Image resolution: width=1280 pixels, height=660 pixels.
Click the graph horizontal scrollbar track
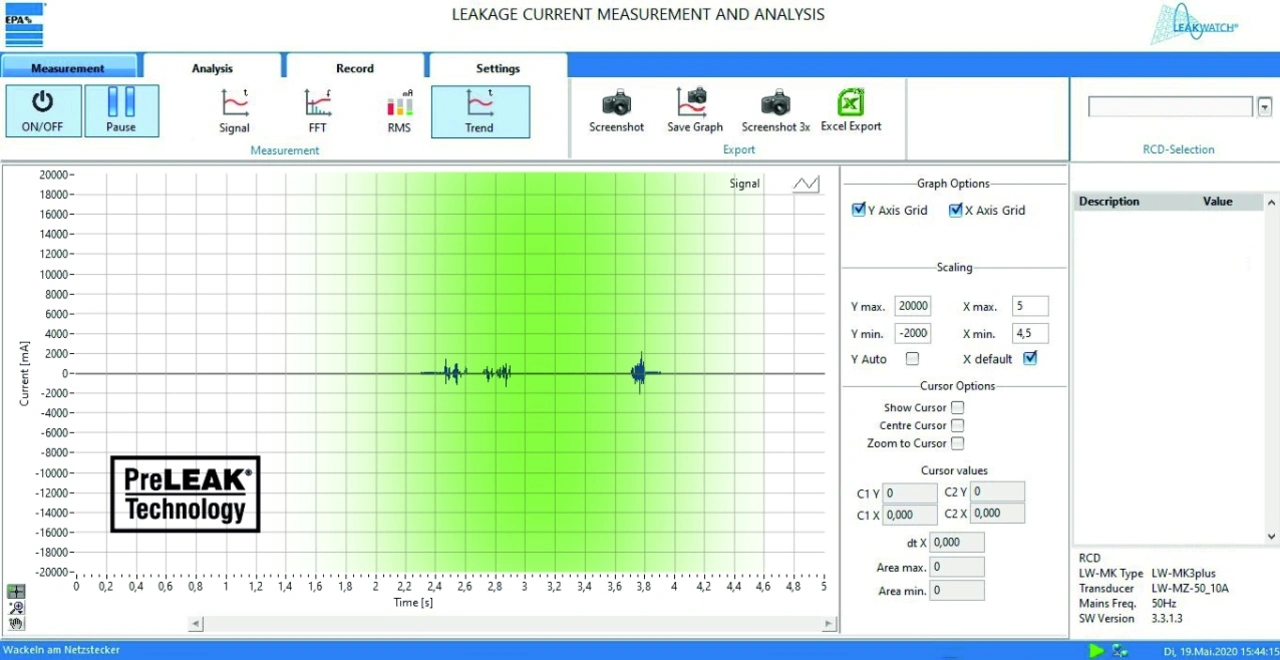[x=510, y=624]
